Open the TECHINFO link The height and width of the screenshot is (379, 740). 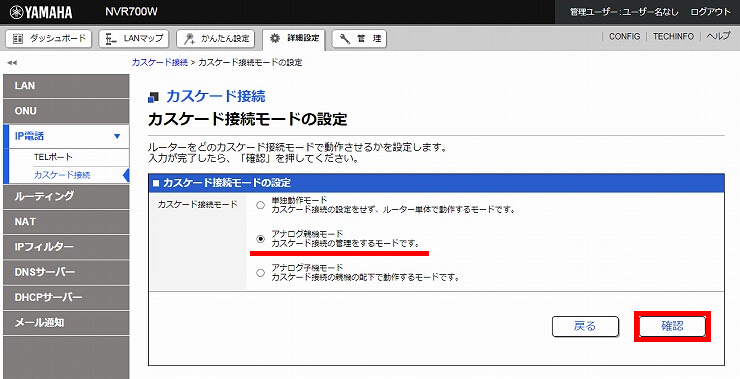point(673,36)
